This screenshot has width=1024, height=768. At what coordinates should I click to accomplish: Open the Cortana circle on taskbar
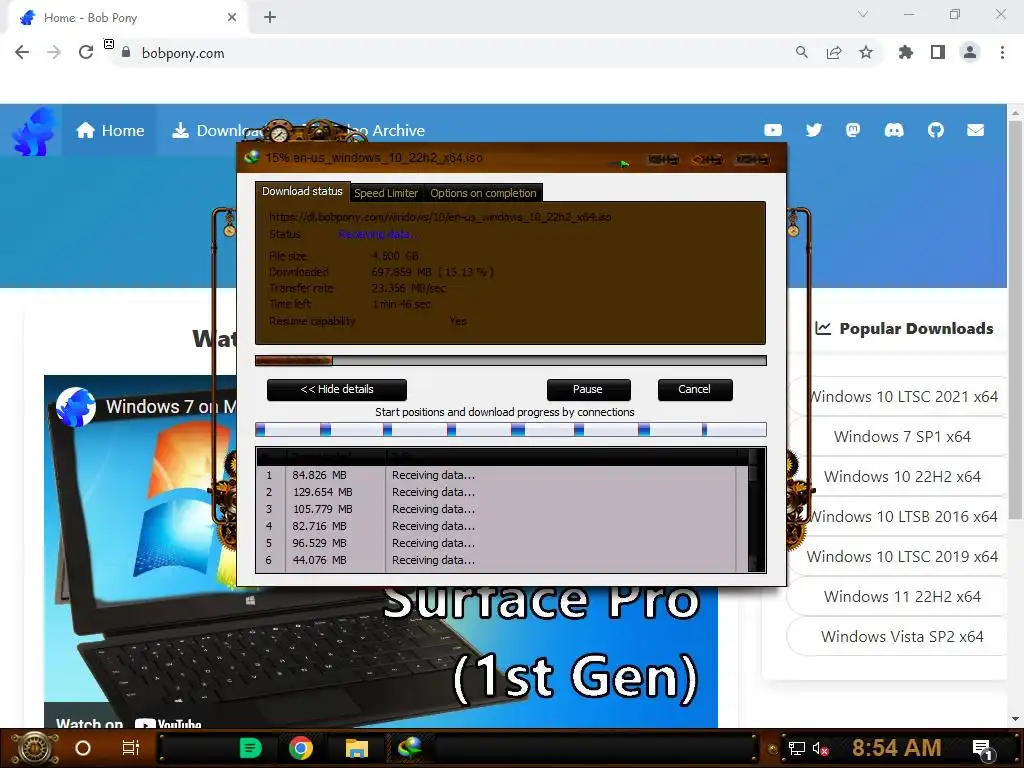(83, 748)
